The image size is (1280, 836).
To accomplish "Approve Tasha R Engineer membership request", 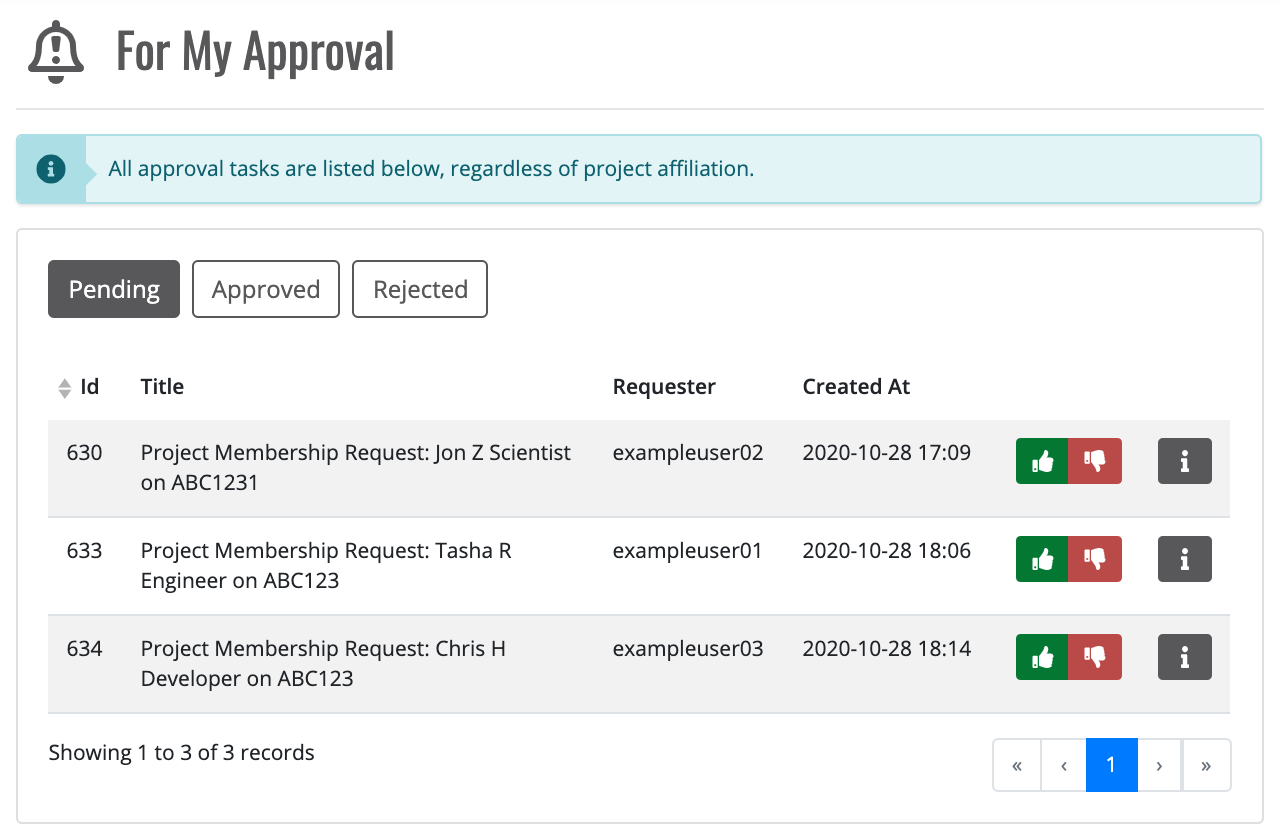I will (1042, 559).
